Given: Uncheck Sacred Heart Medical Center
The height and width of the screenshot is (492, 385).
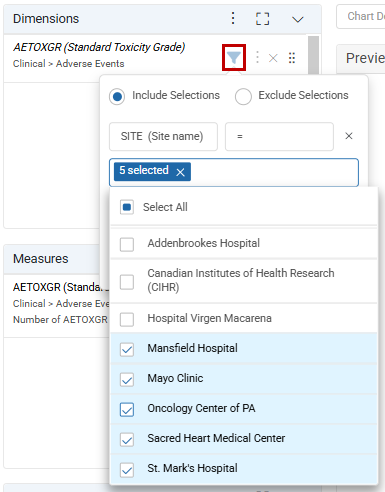Looking at the screenshot, I should click(x=127, y=440).
